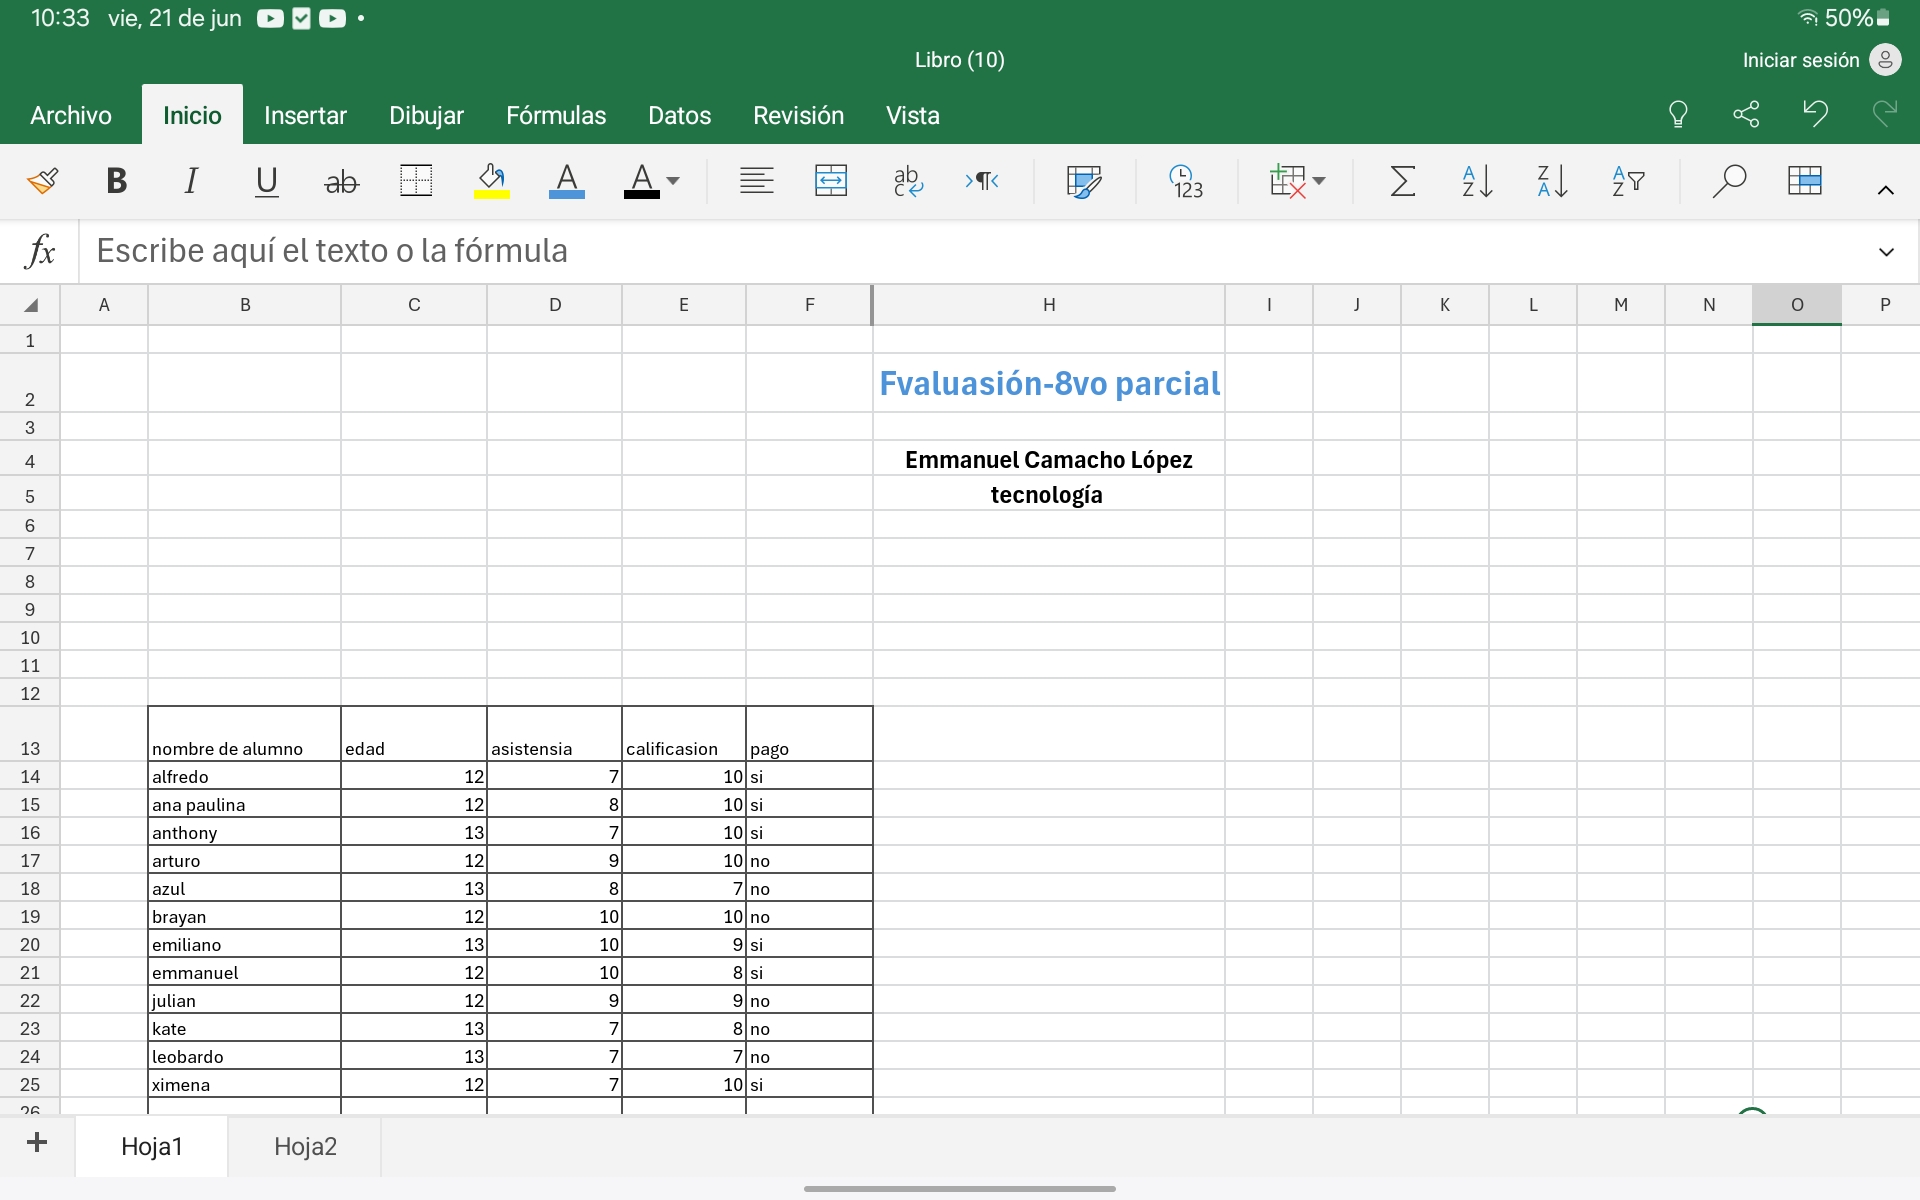Toggle bold formatting

[x=116, y=181]
